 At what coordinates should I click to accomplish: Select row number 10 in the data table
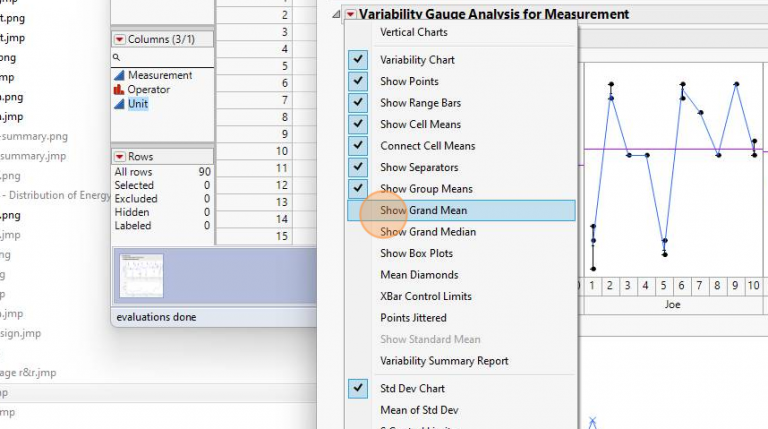pos(282,151)
